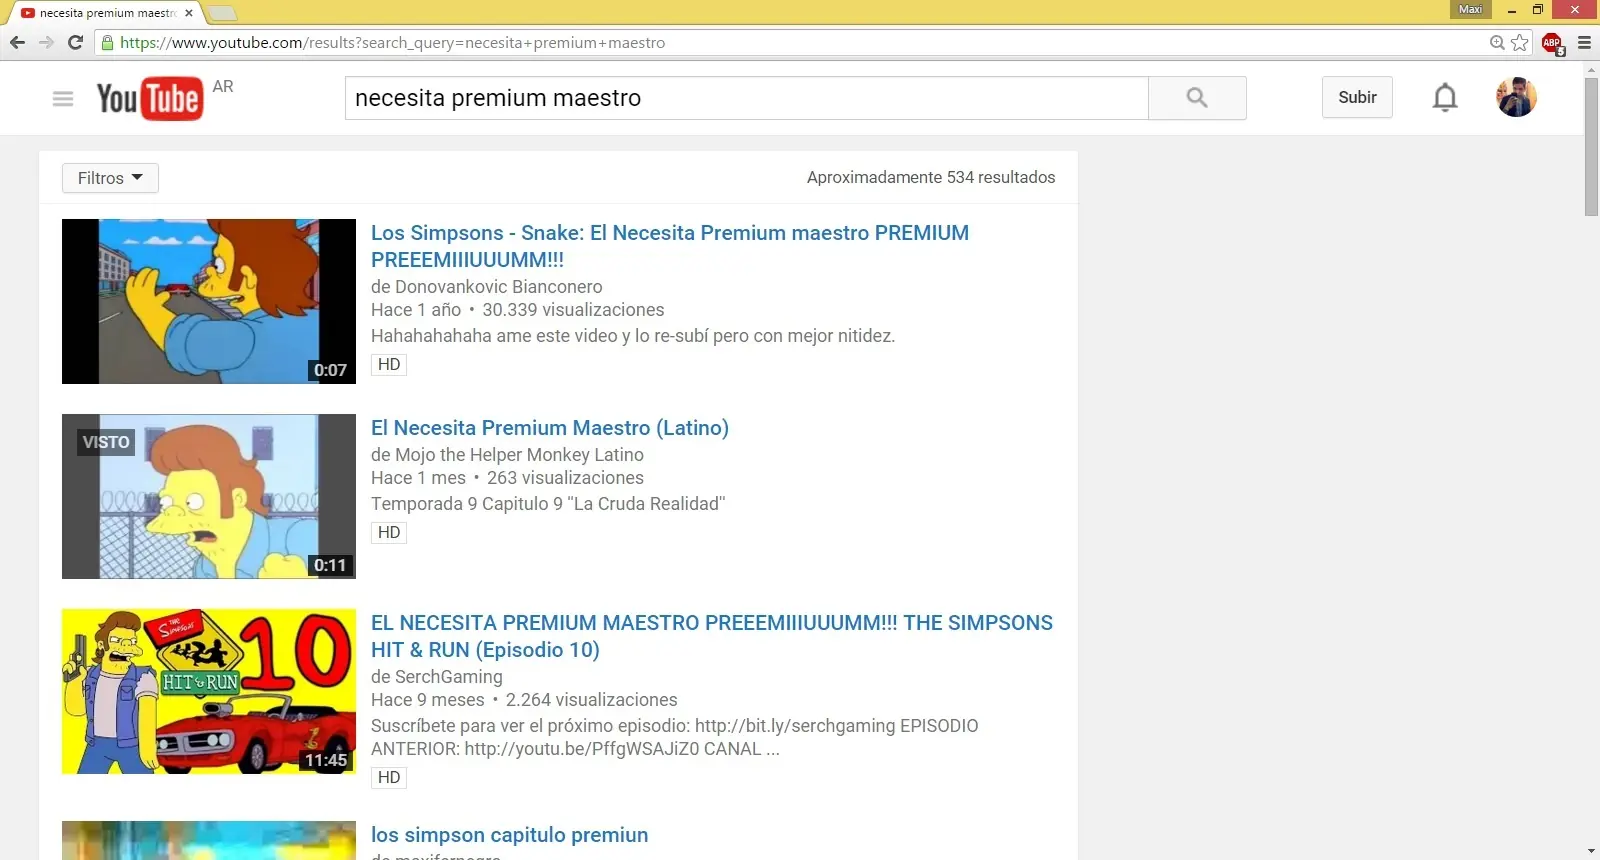Open 'El Necesita Premium Maestro (Latino)' title
This screenshot has width=1600, height=860.
click(549, 428)
